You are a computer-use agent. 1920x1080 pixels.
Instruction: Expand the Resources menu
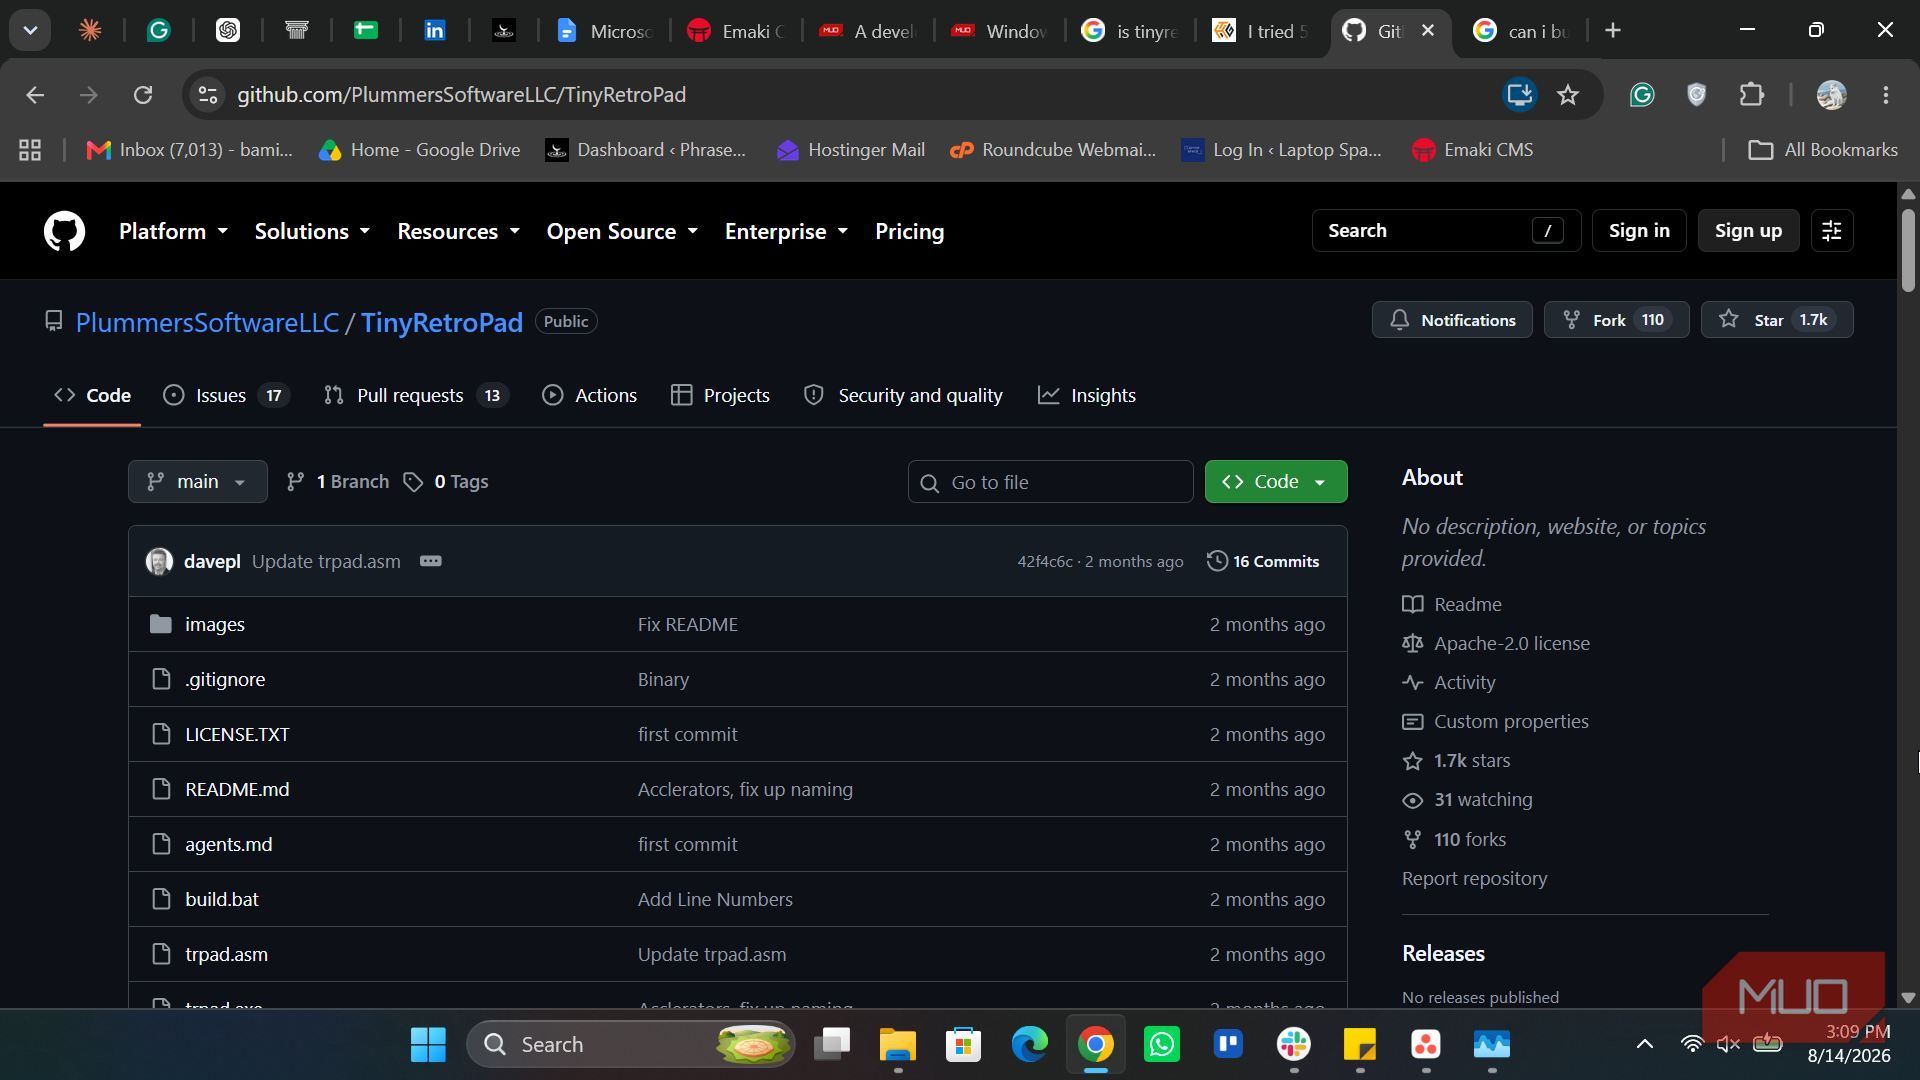click(x=458, y=231)
